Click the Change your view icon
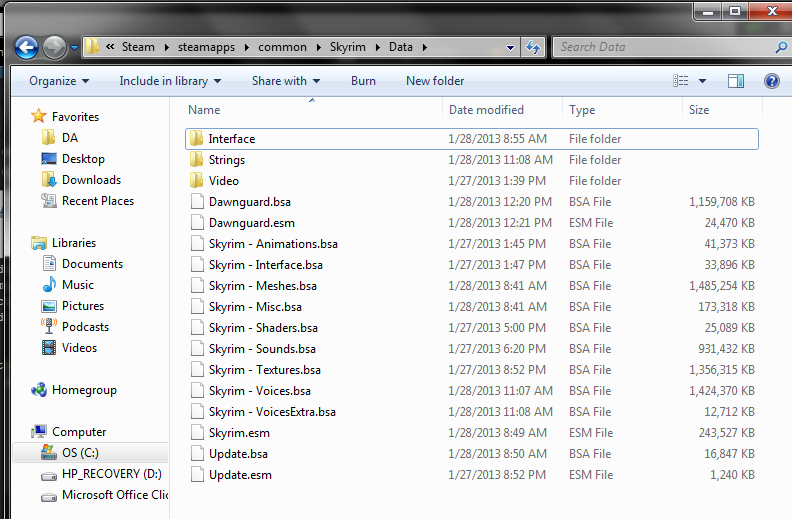This screenshot has width=792, height=519. coord(682,81)
